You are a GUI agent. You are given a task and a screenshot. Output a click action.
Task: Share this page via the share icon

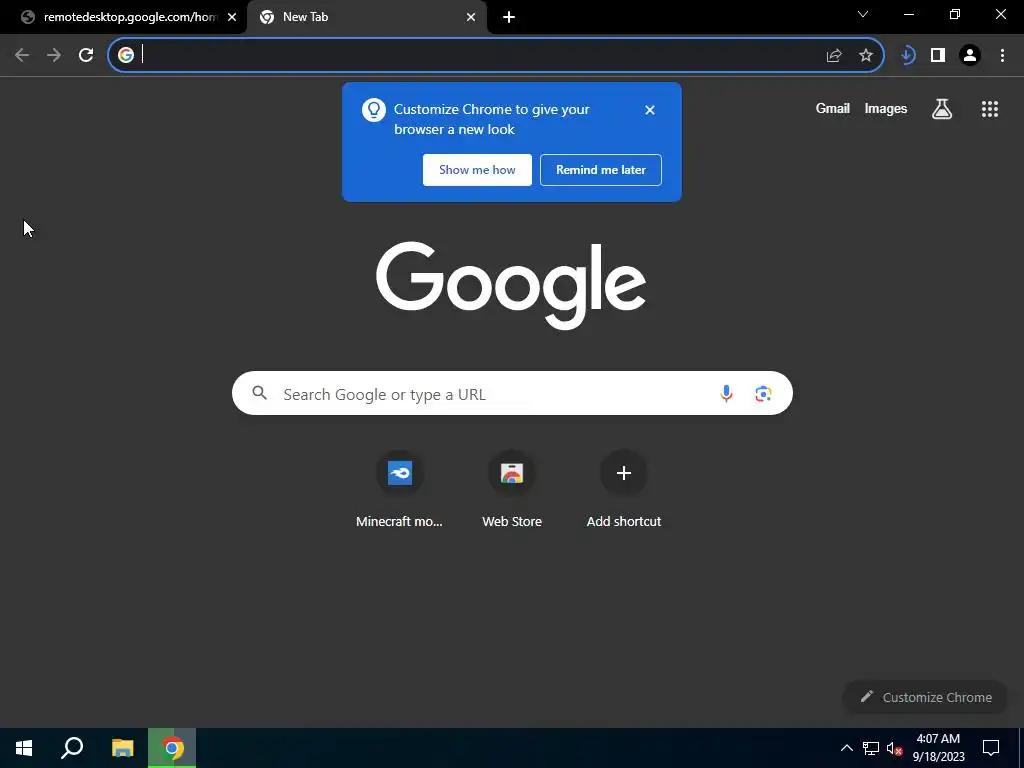click(834, 56)
